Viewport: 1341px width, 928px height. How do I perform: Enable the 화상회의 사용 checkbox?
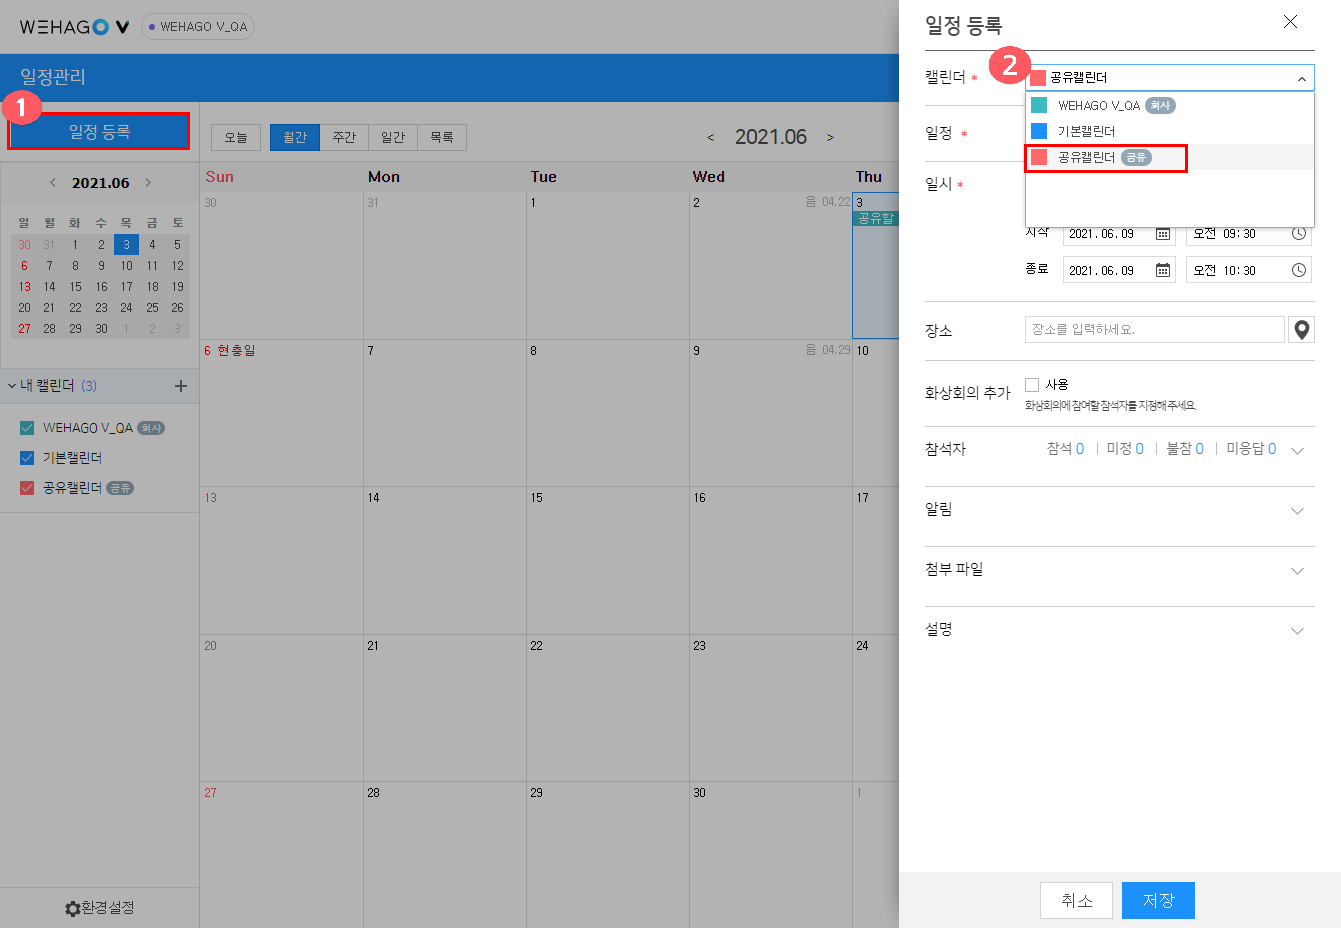[1032, 385]
